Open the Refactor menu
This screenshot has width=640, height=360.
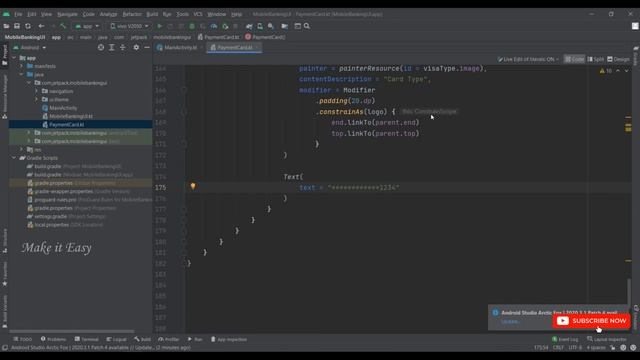132,14
